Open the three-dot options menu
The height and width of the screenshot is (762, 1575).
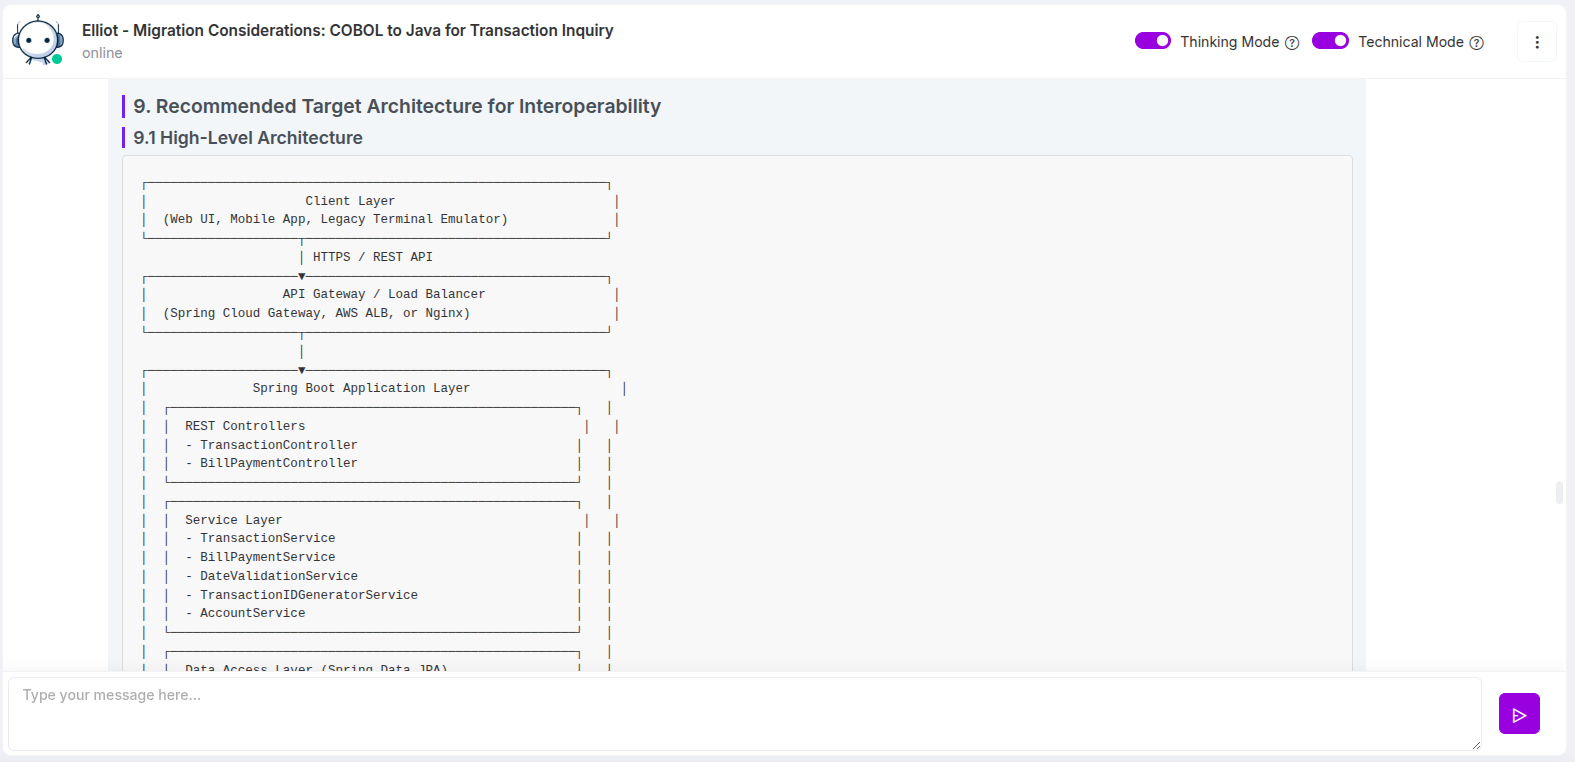(x=1537, y=42)
